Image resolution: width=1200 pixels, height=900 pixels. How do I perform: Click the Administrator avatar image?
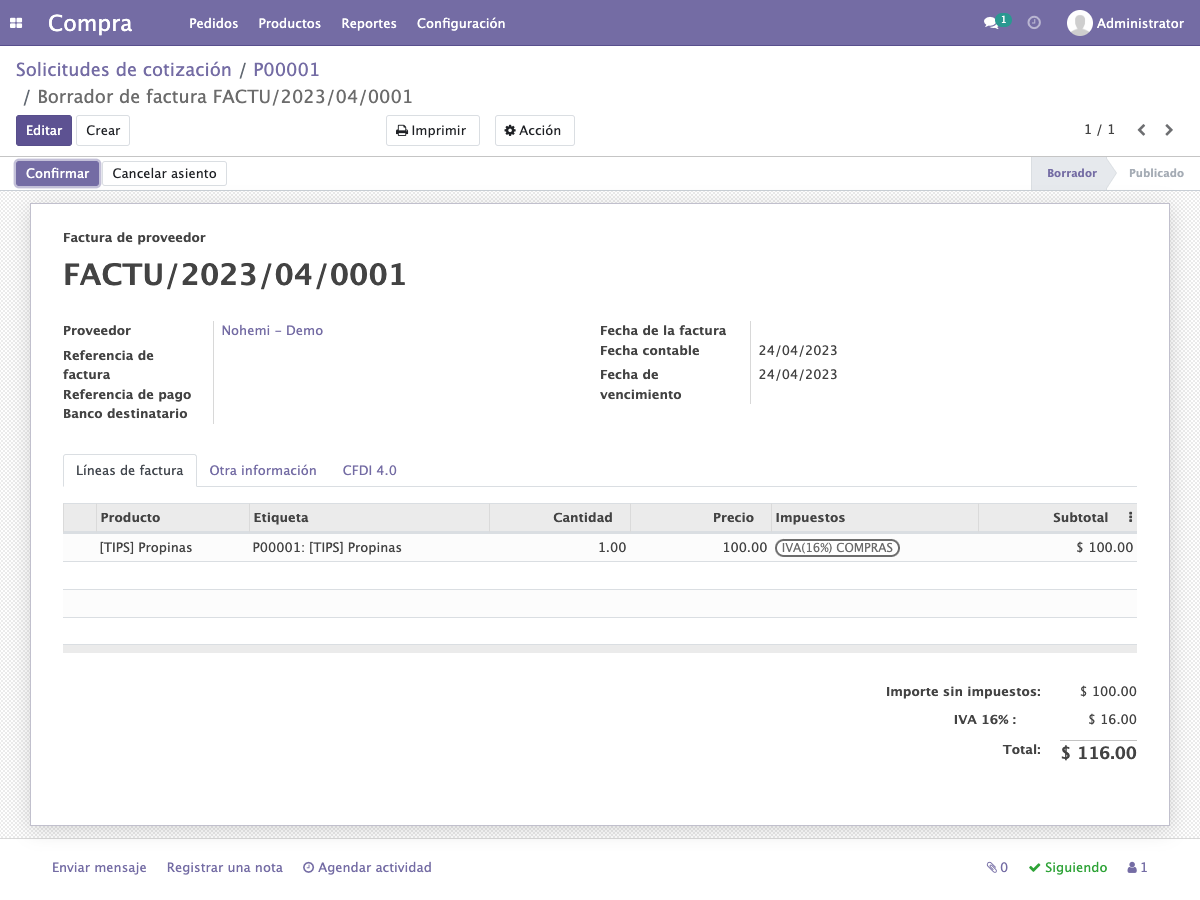click(x=1079, y=23)
